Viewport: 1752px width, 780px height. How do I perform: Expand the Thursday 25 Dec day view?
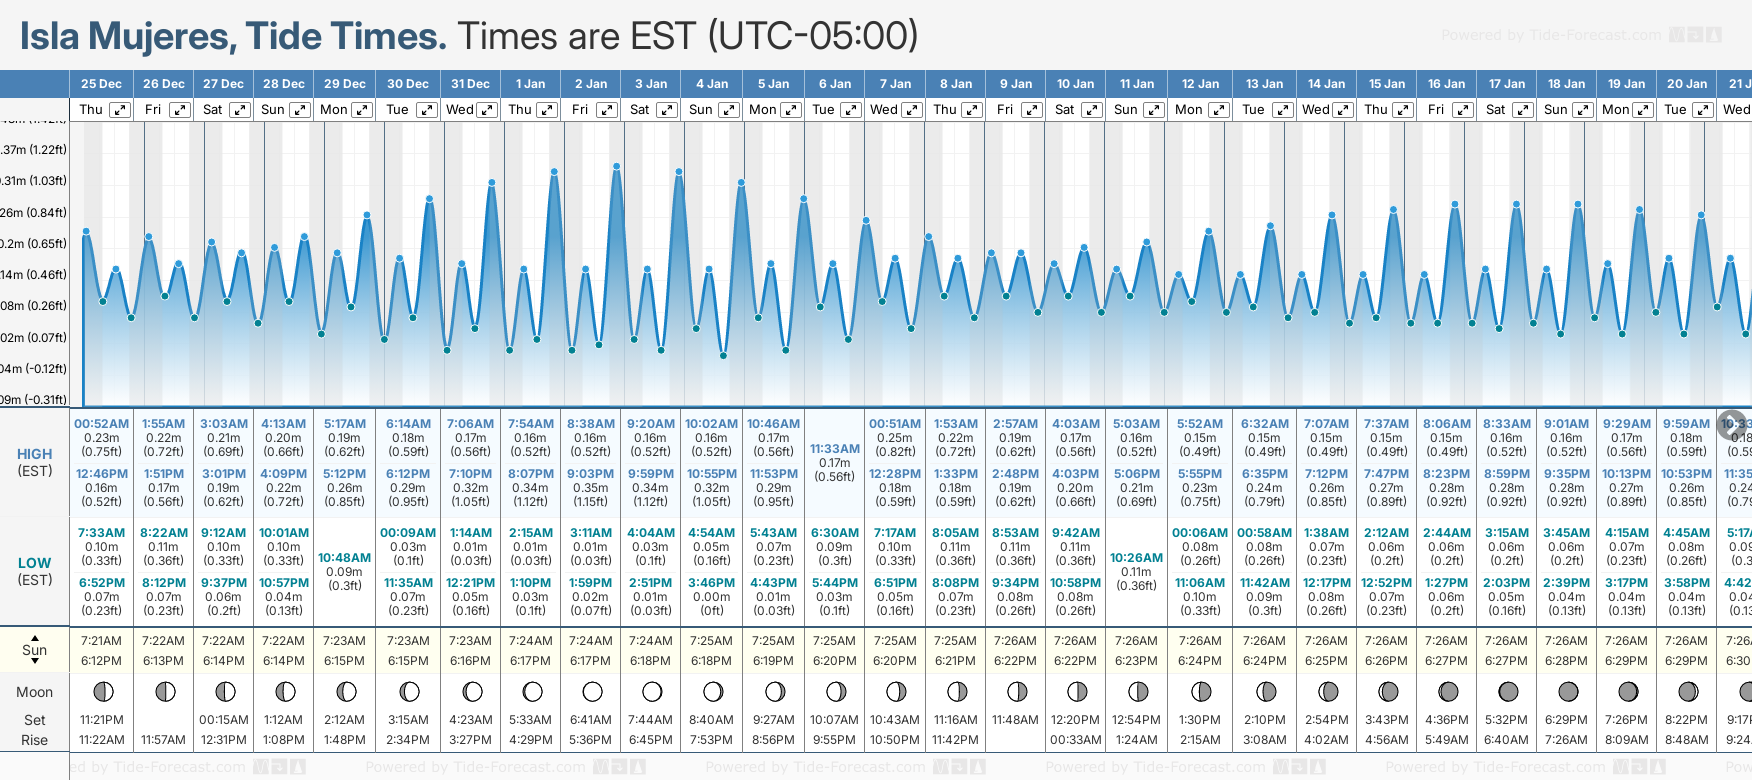pyautogui.click(x=120, y=110)
